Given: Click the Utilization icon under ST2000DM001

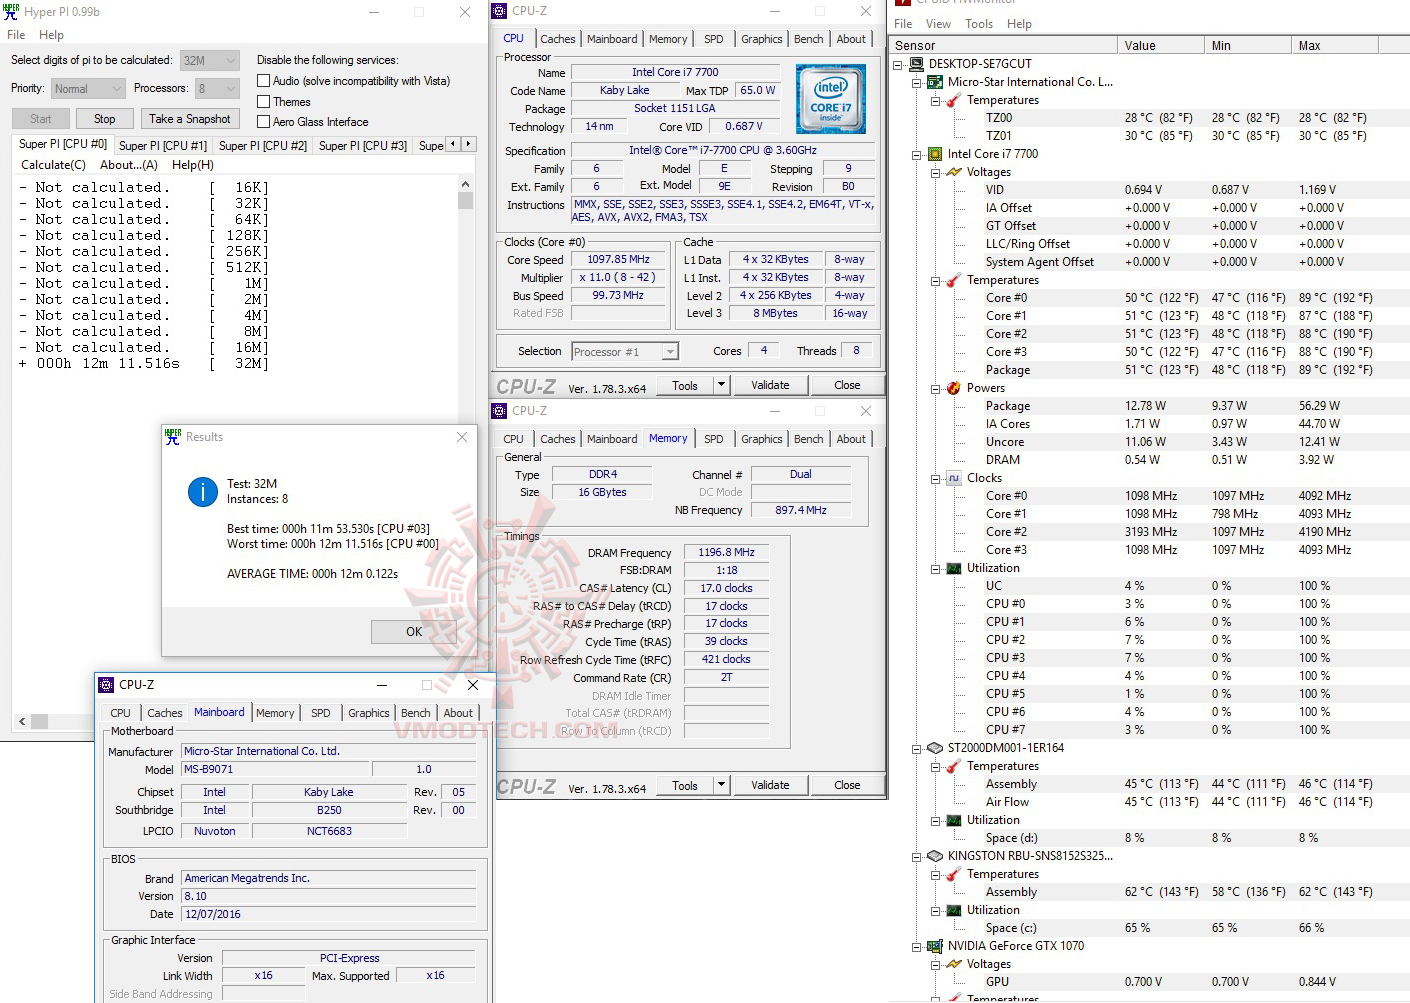Looking at the screenshot, I should 954,820.
